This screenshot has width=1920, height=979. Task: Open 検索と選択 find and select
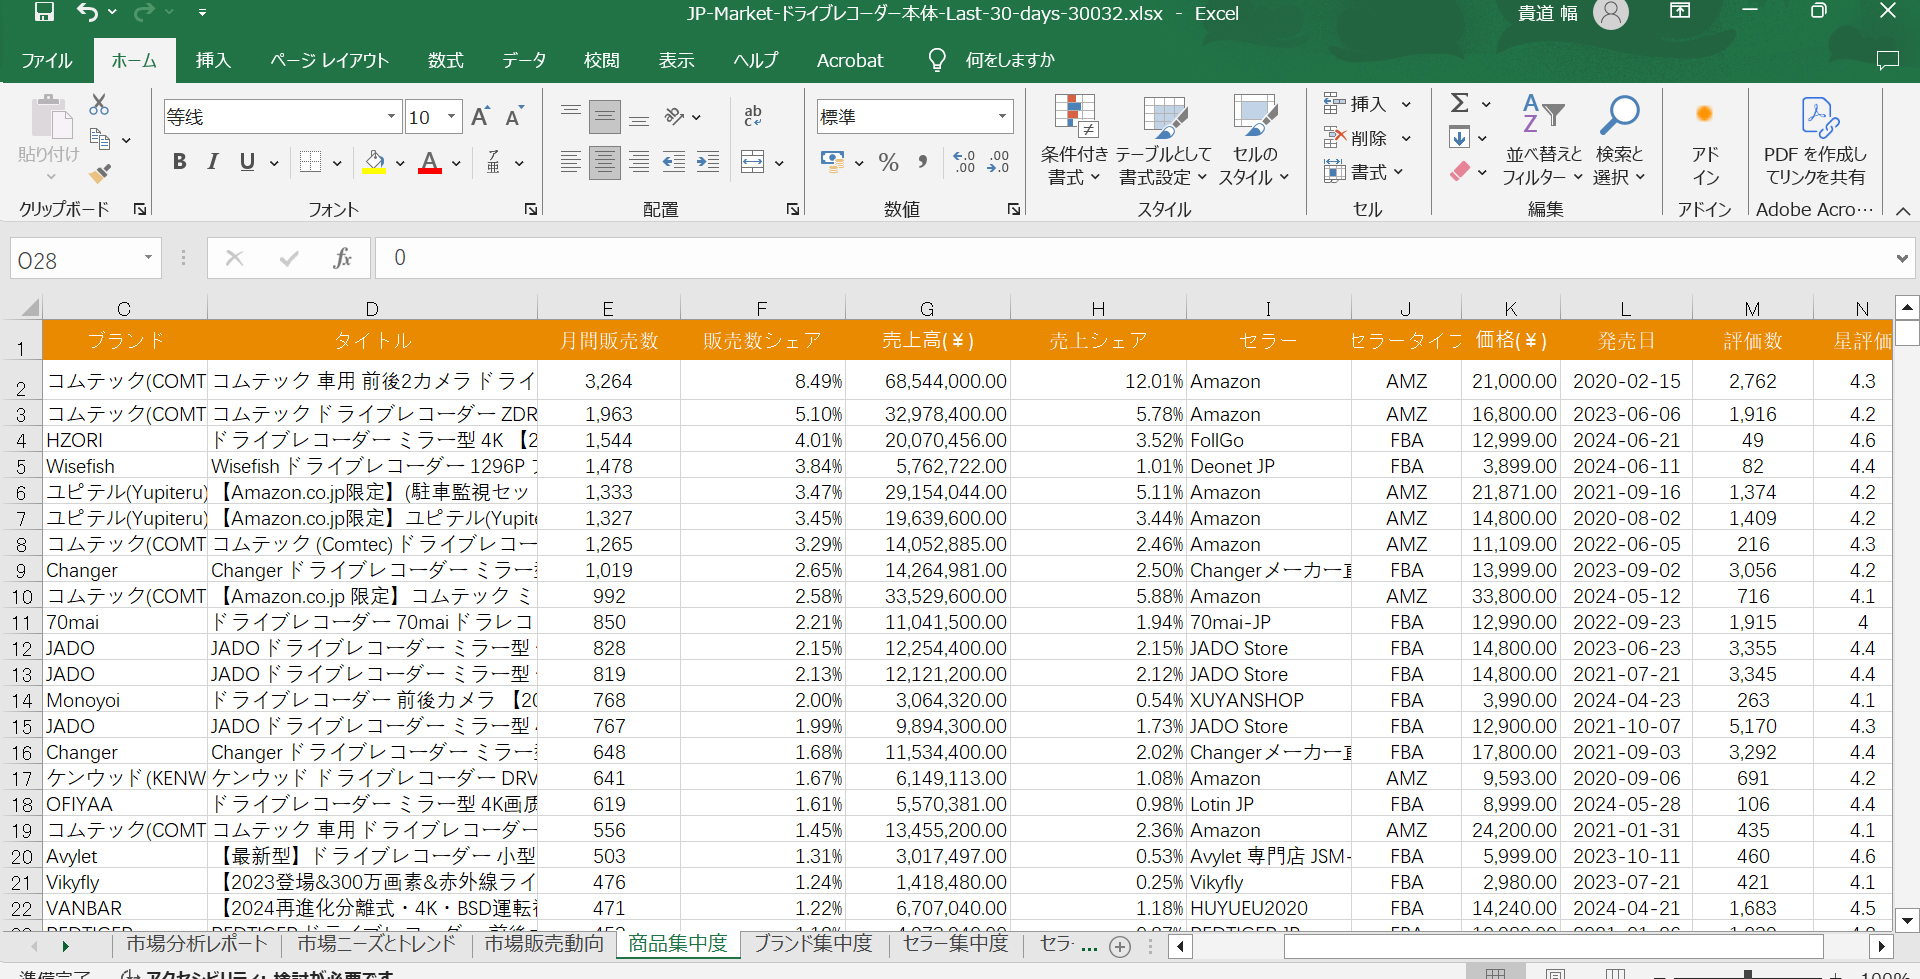1619,140
